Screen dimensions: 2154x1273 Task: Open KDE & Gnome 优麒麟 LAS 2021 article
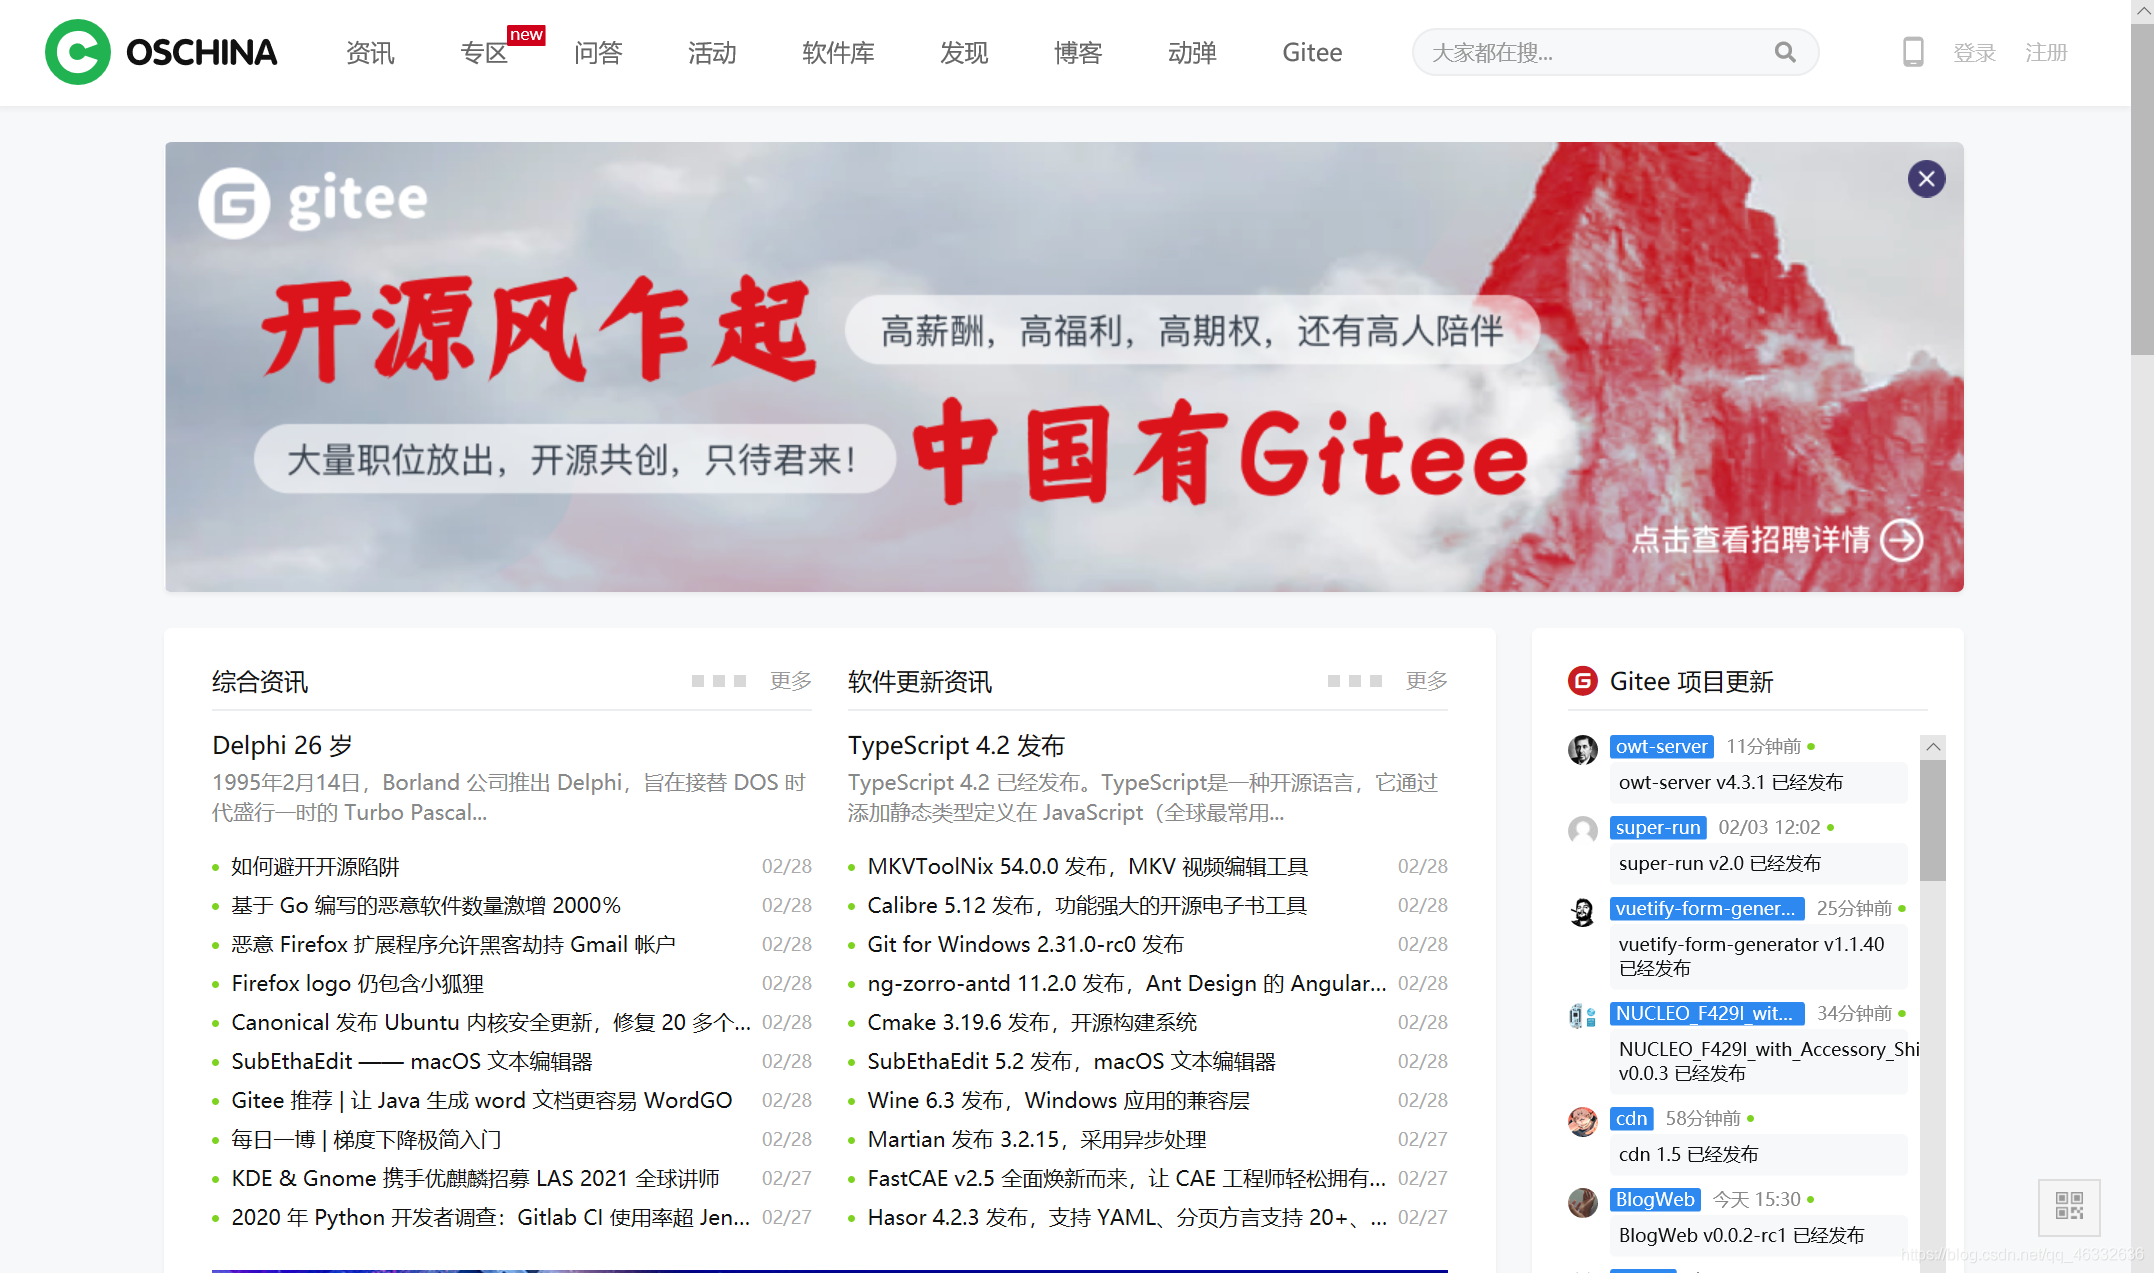click(x=475, y=1178)
